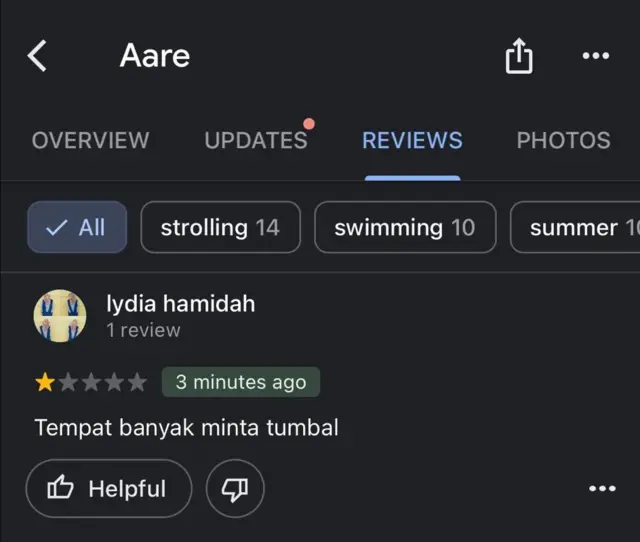Tap the thumbs-down icon on the review
The image size is (640, 542).
235,489
